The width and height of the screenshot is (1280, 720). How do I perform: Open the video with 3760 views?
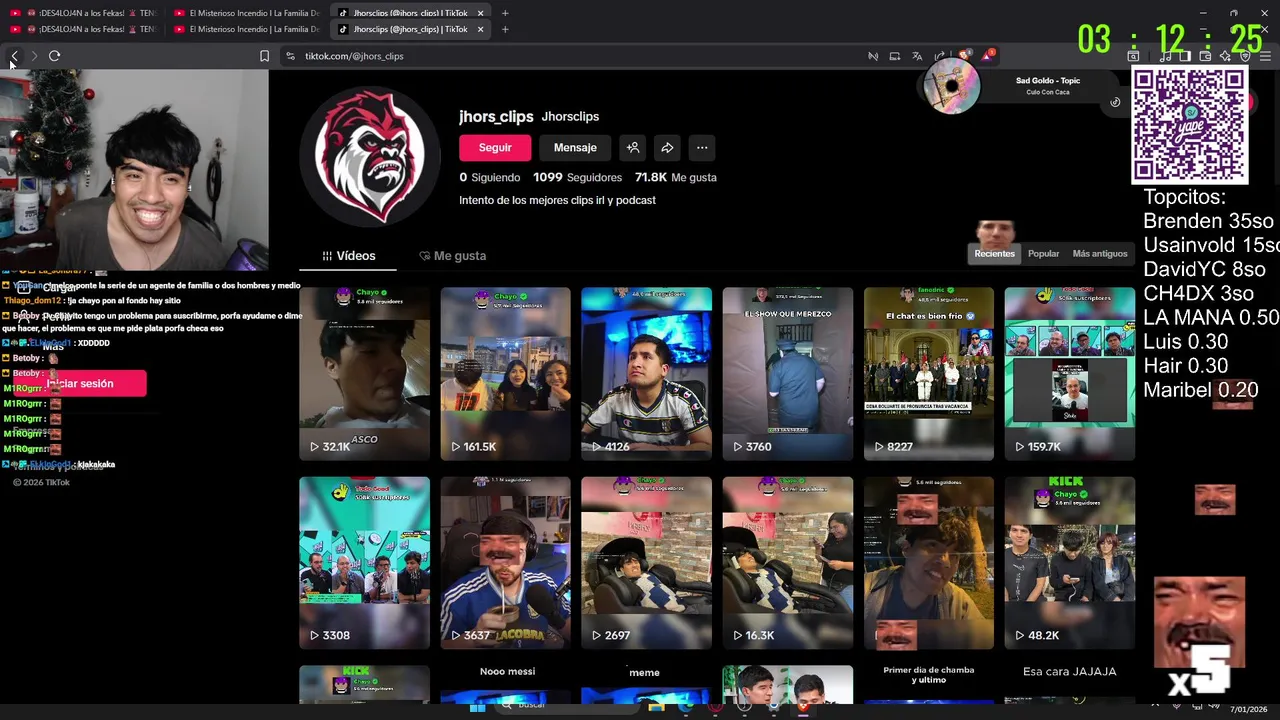788,374
